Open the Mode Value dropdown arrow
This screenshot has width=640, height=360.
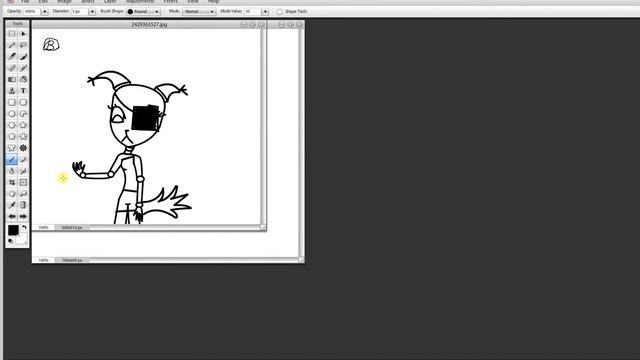point(265,12)
